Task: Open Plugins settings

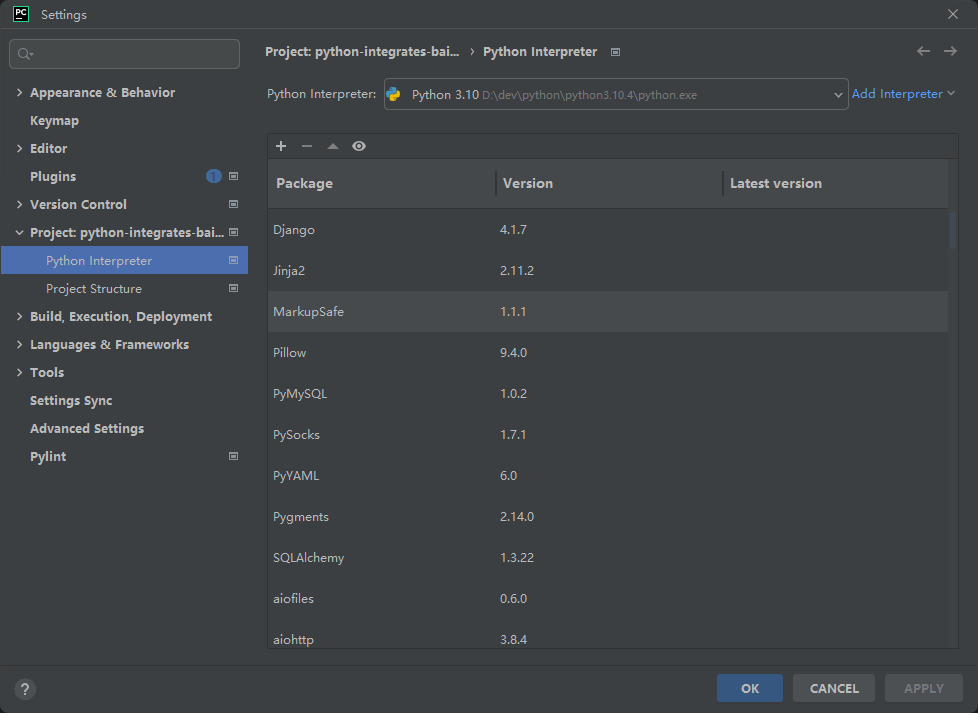Action: point(53,176)
